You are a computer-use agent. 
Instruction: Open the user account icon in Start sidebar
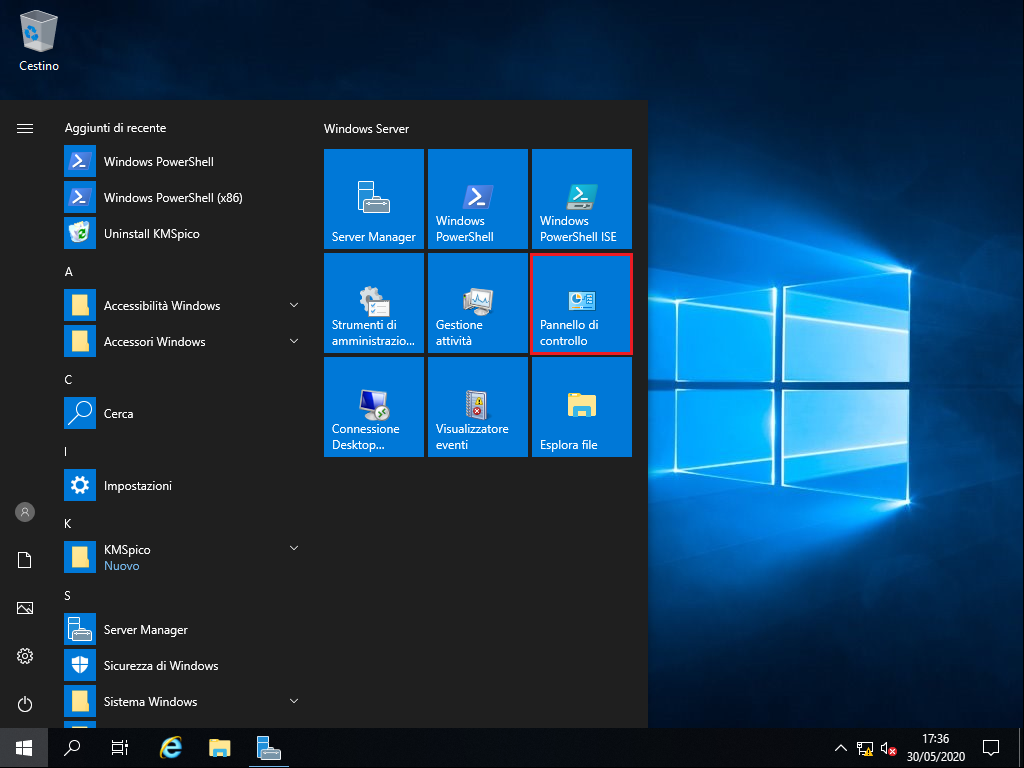pos(25,512)
